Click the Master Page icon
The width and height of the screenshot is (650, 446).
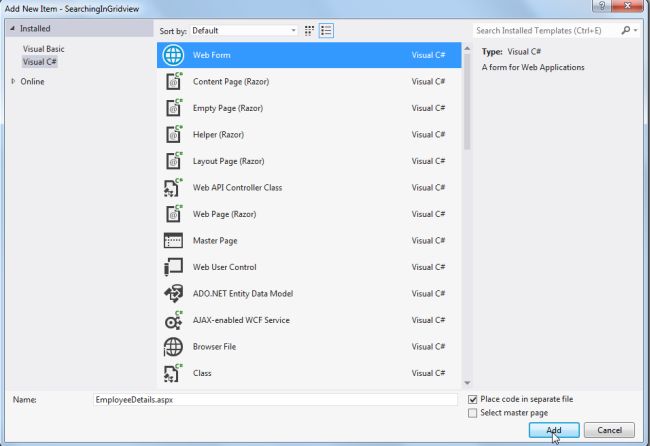pos(173,240)
